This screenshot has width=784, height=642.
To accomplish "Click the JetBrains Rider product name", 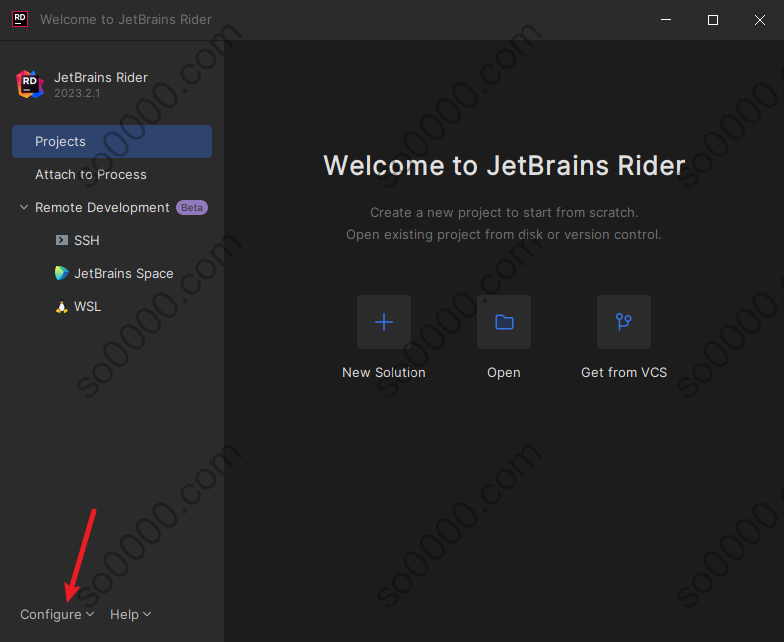I will coord(101,78).
